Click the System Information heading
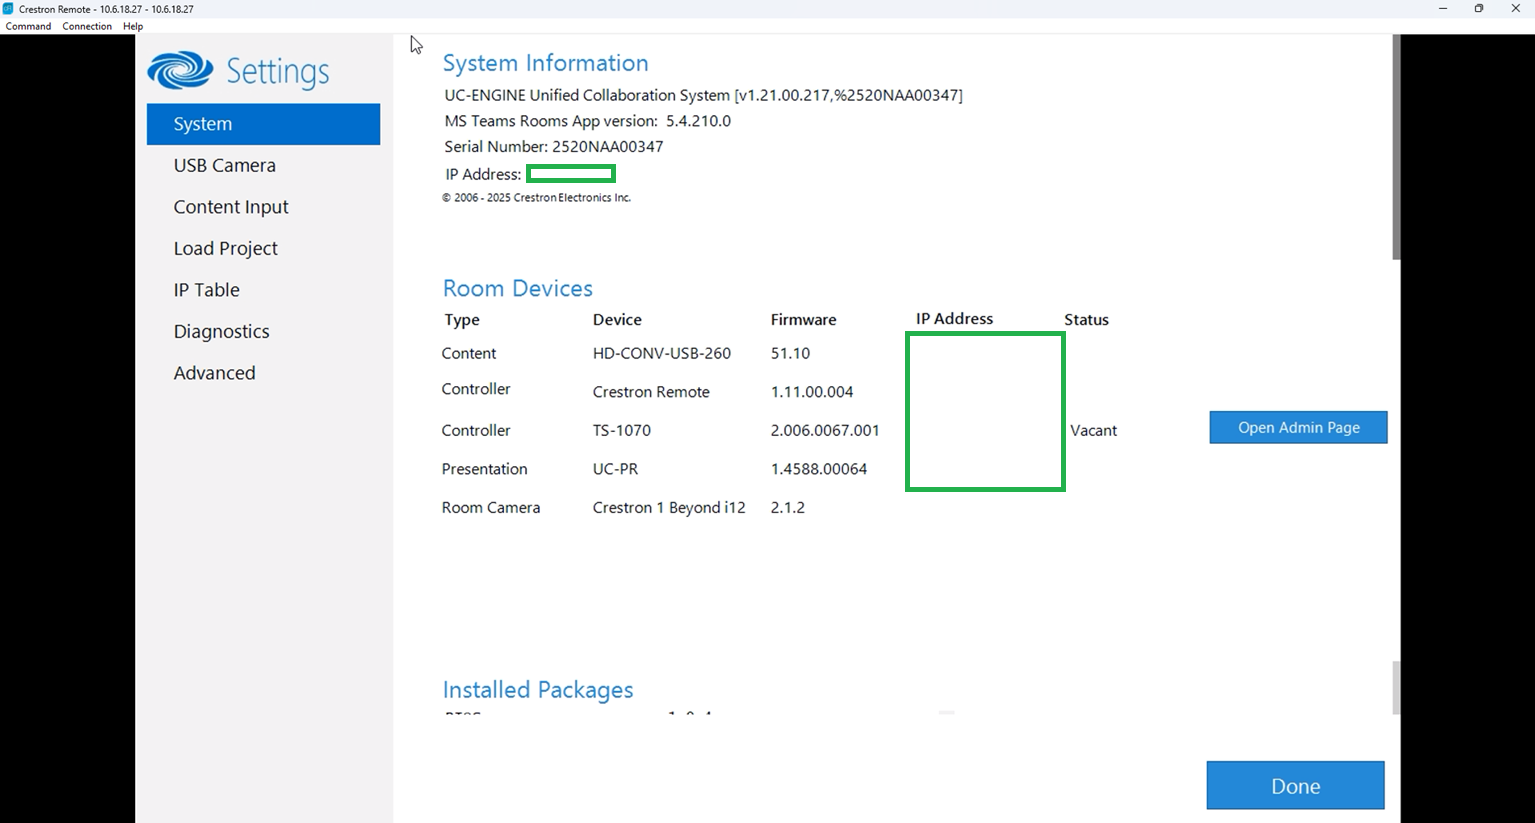The image size is (1535, 823). (545, 62)
